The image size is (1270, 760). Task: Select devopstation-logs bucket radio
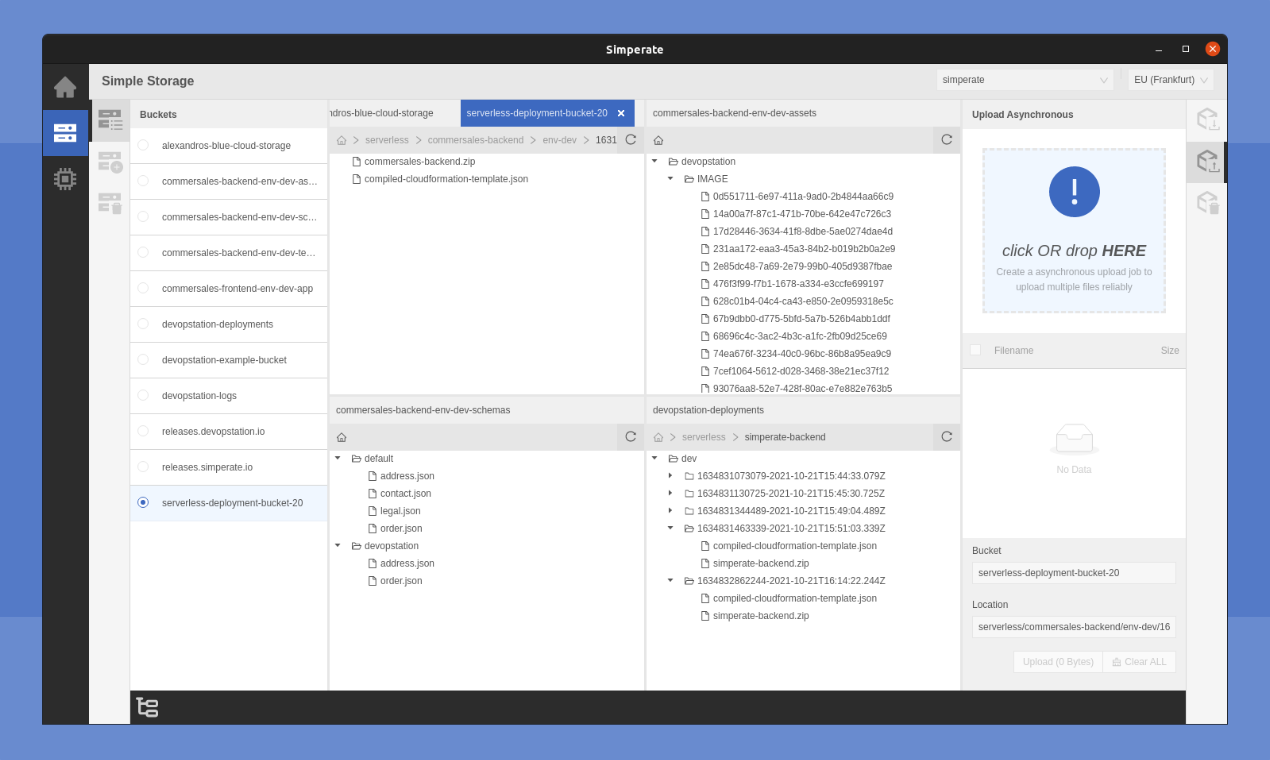[143, 395]
